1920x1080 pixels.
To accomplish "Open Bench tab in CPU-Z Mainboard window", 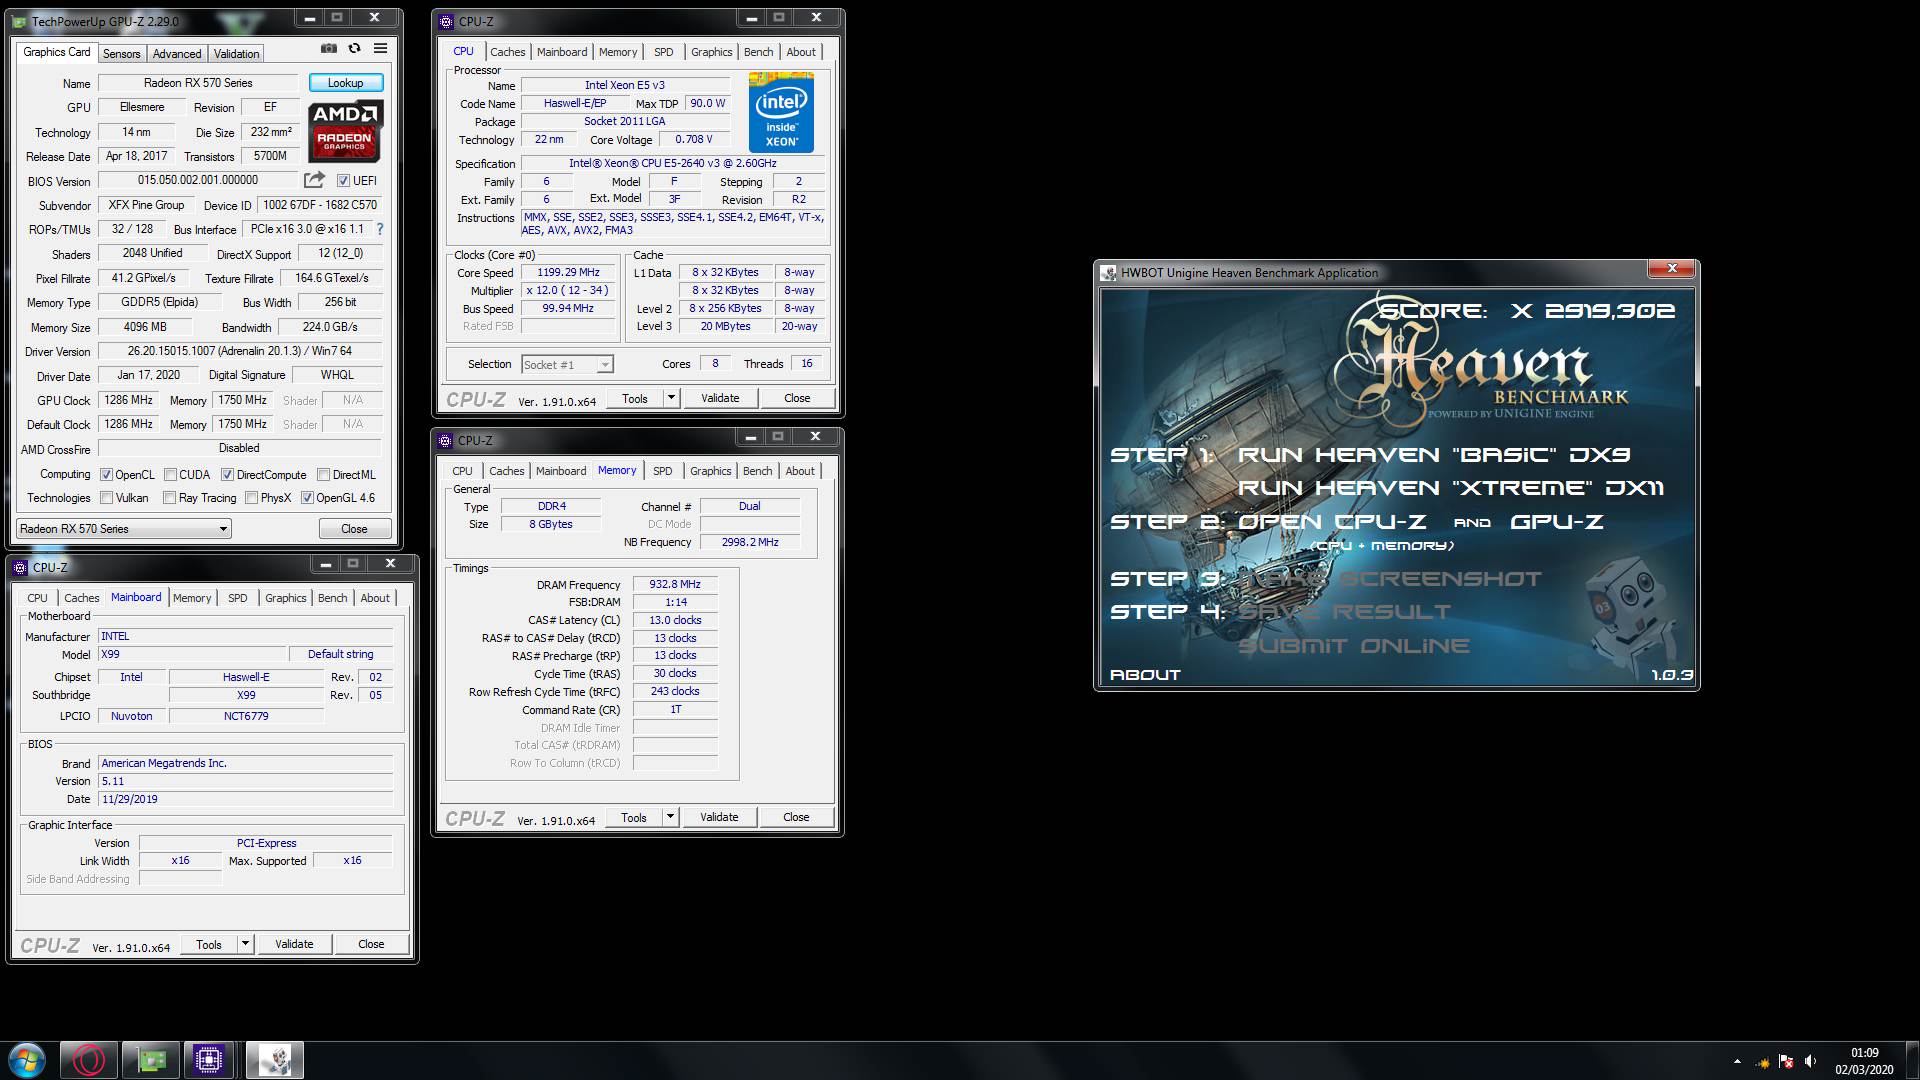I will [333, 598].
